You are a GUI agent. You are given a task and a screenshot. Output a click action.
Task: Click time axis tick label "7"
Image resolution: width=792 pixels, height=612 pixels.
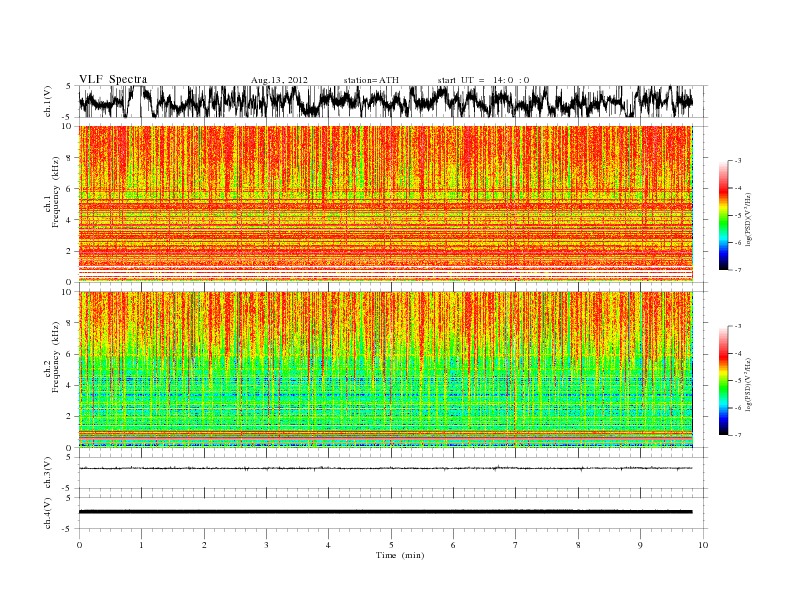click(516, 545)
